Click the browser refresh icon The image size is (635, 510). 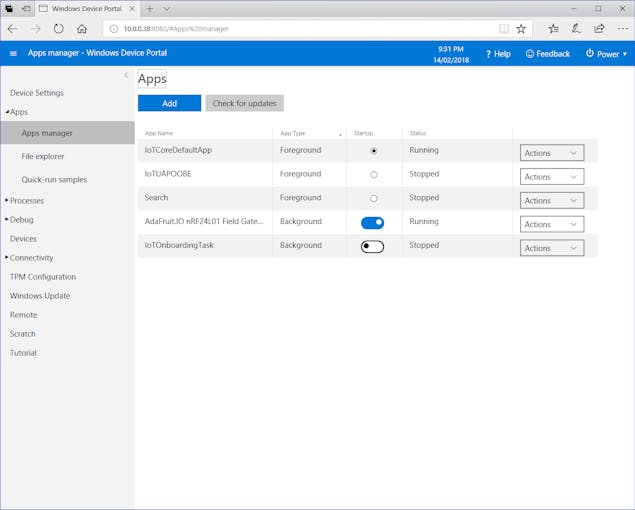point(59,29)
